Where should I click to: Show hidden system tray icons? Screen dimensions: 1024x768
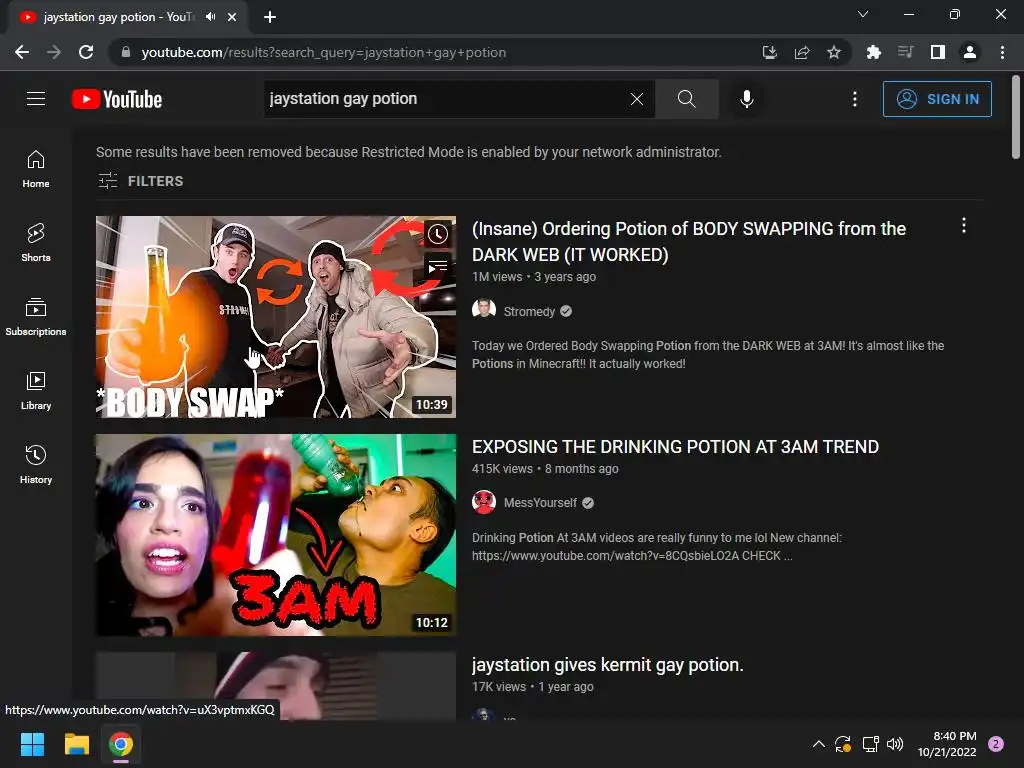[818, 744]
